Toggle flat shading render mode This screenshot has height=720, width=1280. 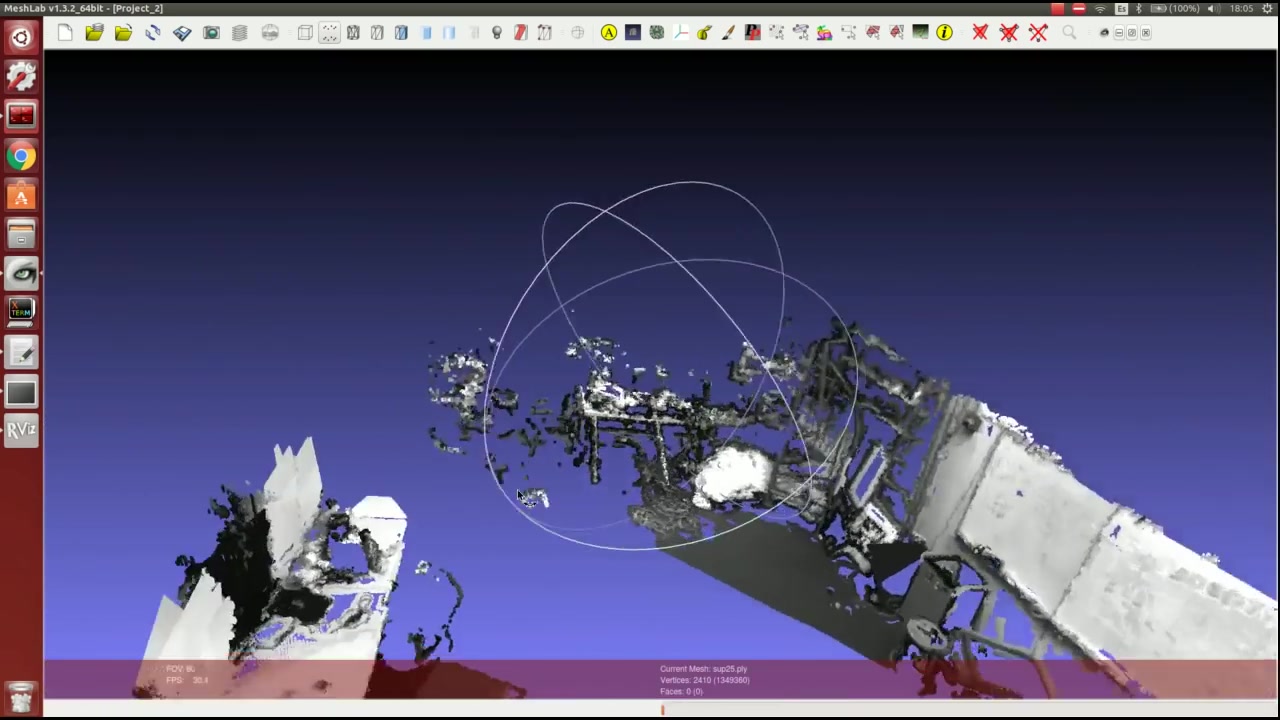425,33
